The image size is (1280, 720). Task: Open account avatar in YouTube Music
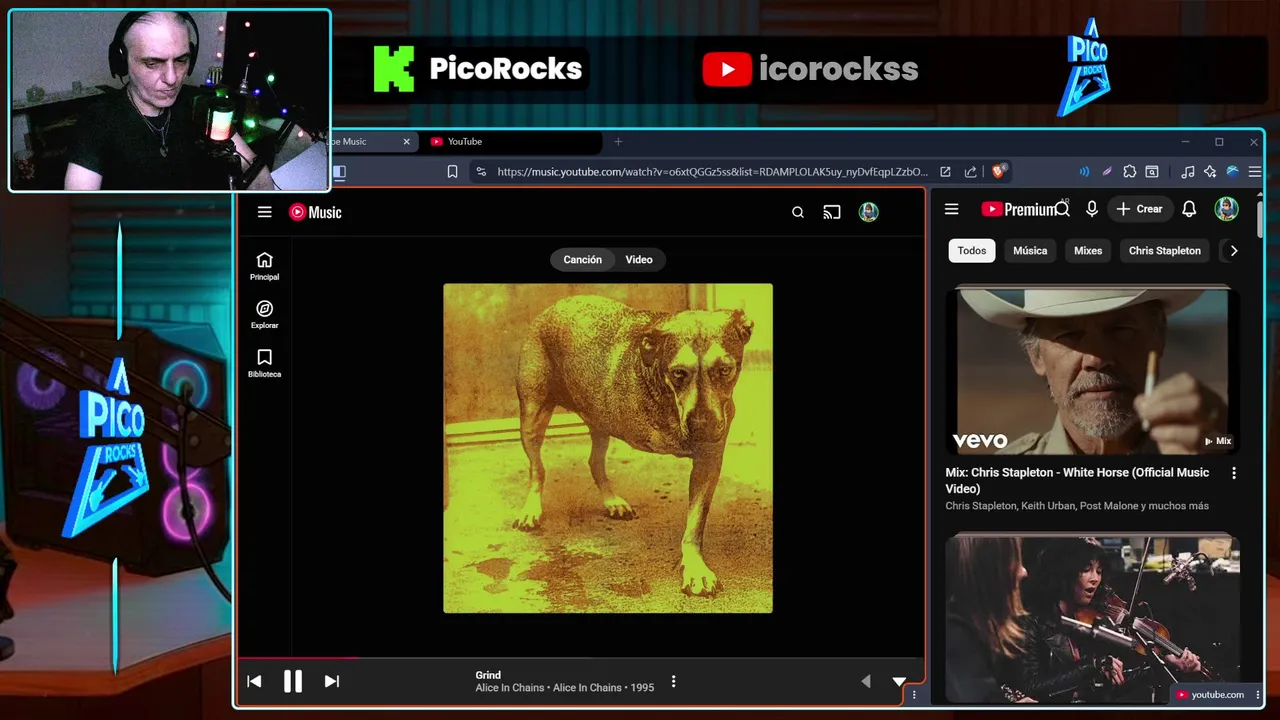868,212
